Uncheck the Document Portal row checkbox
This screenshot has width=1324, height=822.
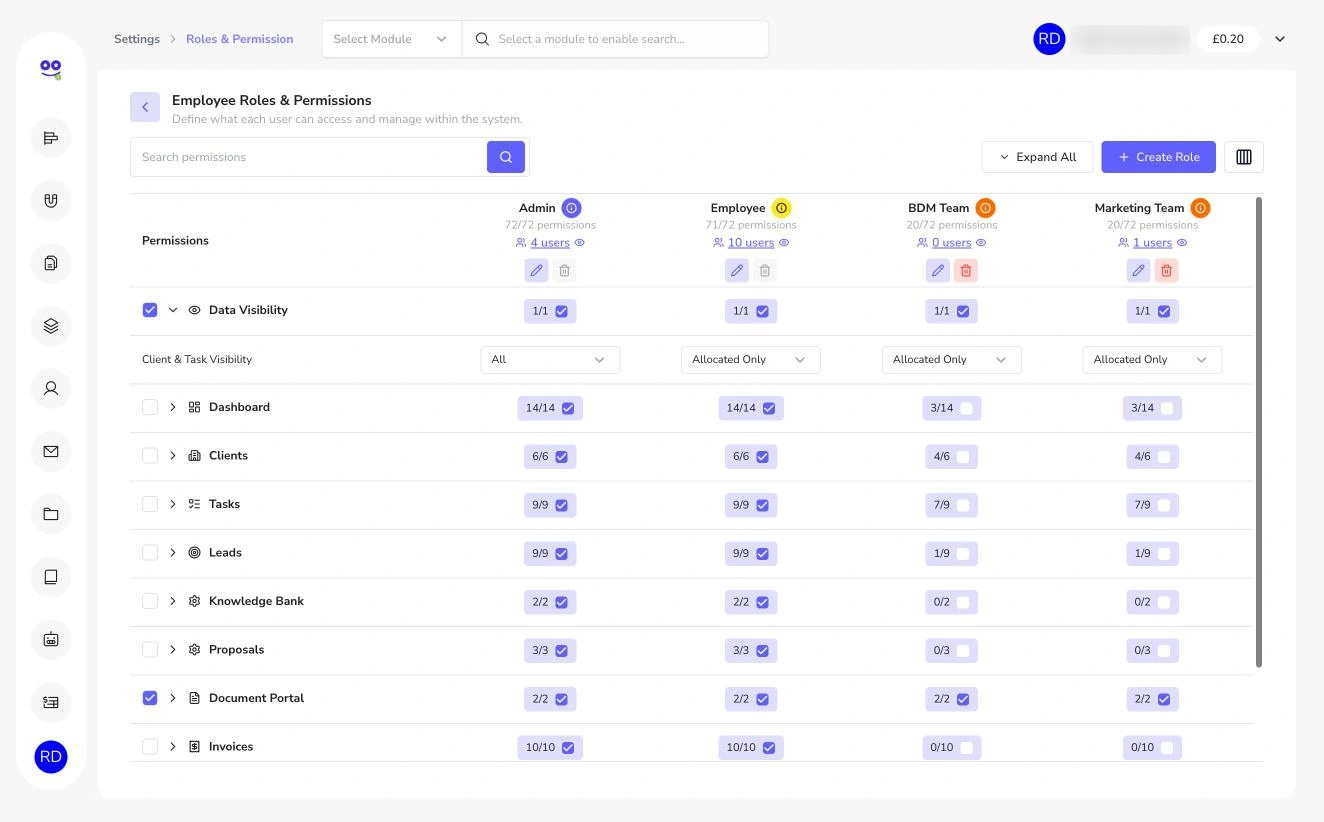(x=150, y=698)
